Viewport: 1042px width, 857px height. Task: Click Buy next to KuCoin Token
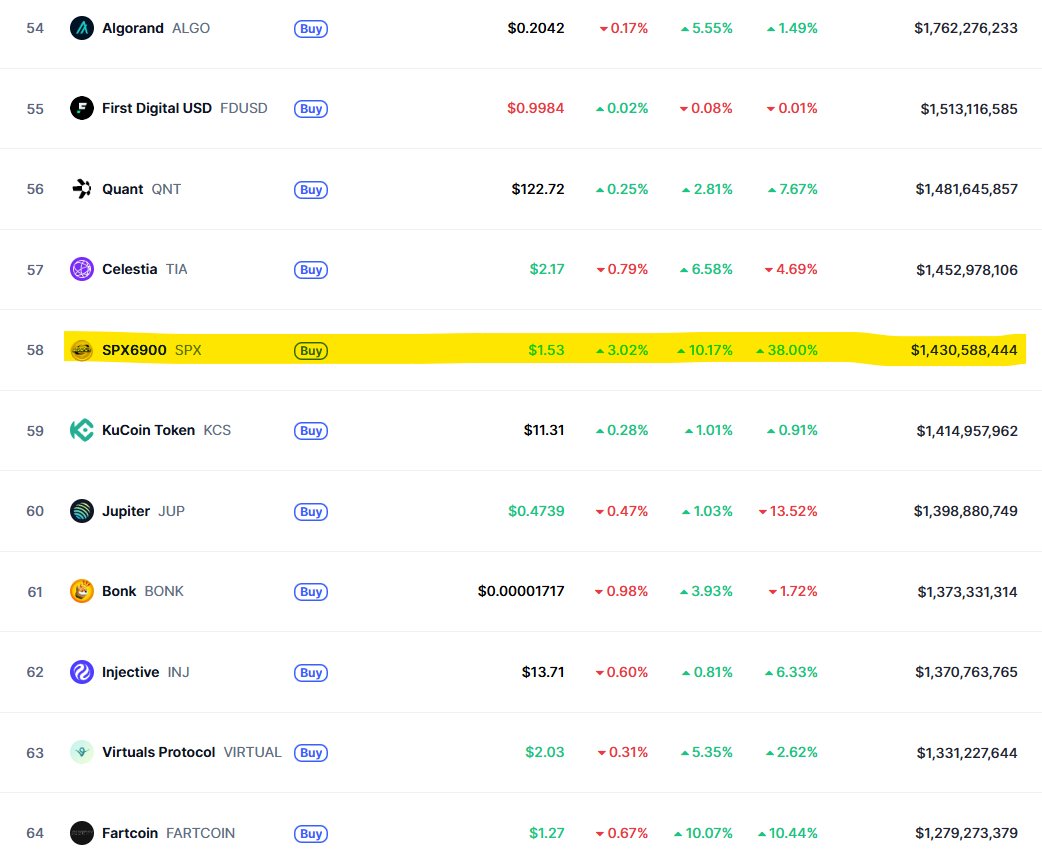[x=311, y=430]
